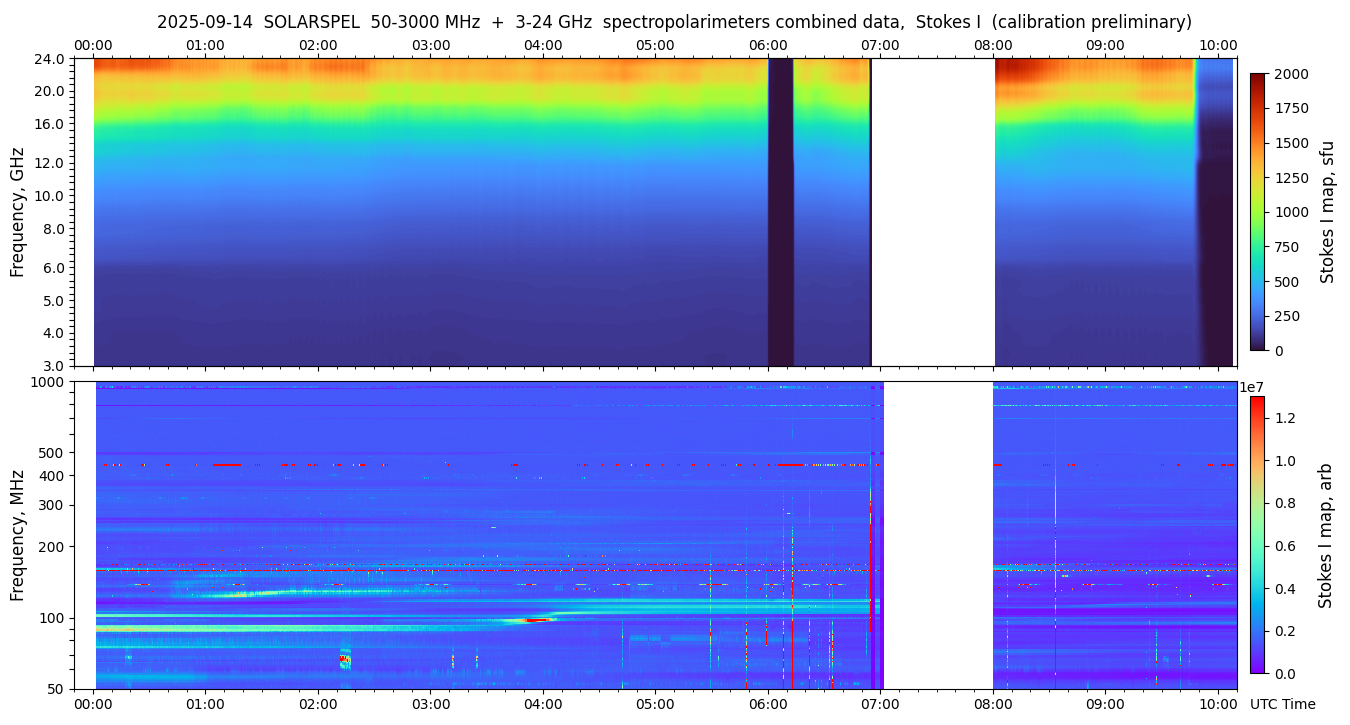Viewport: 1350px width, 725px height.
Task: Click the white data gap in MHz panel
Action: click(x=938, y=535)
